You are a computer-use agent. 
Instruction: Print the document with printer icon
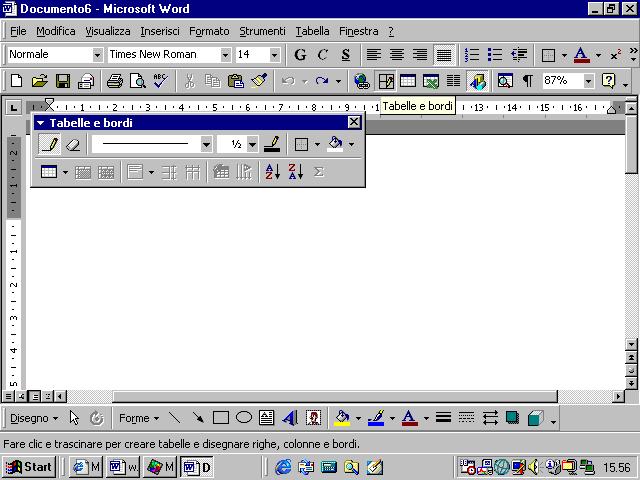(114, 81)
